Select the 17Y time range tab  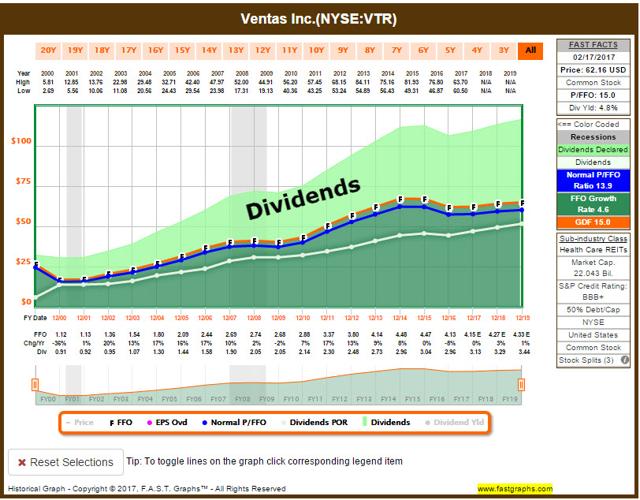[129, 51]
